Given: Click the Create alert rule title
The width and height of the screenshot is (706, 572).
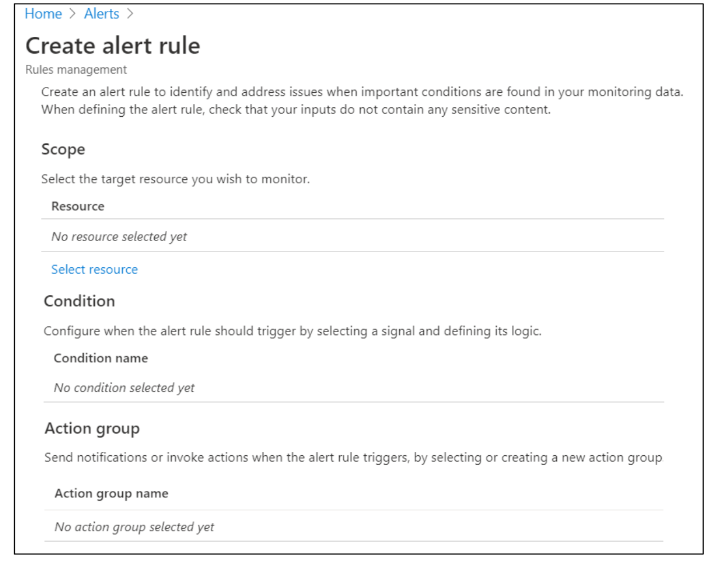Looking at the screenshot, I should pyautogui.click(x=113, y=46).
